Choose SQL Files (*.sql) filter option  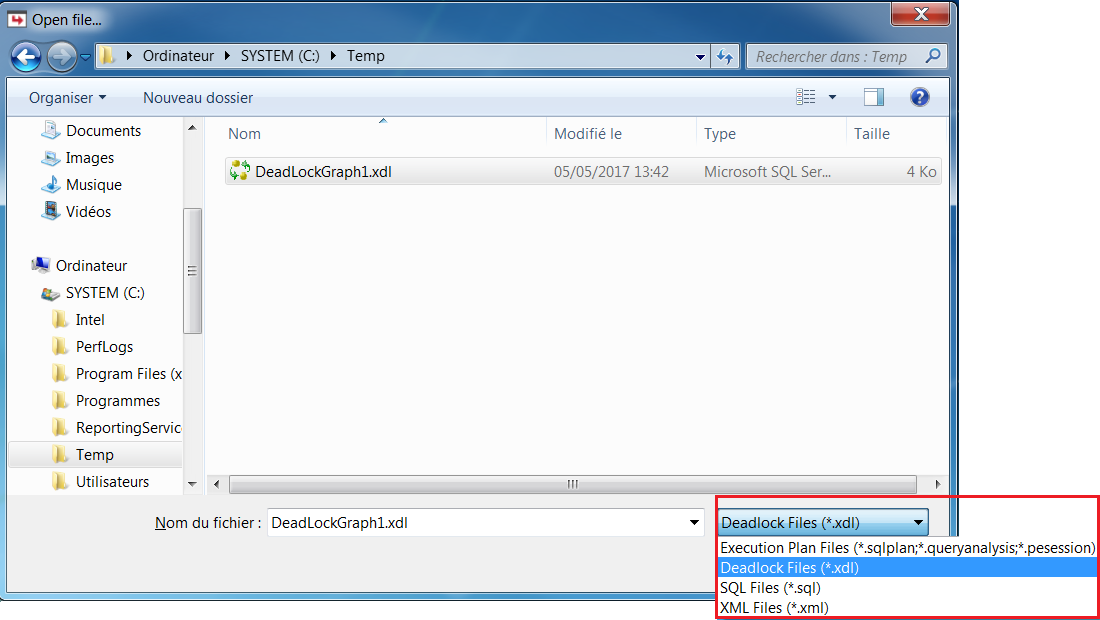[x=907, y=588]
